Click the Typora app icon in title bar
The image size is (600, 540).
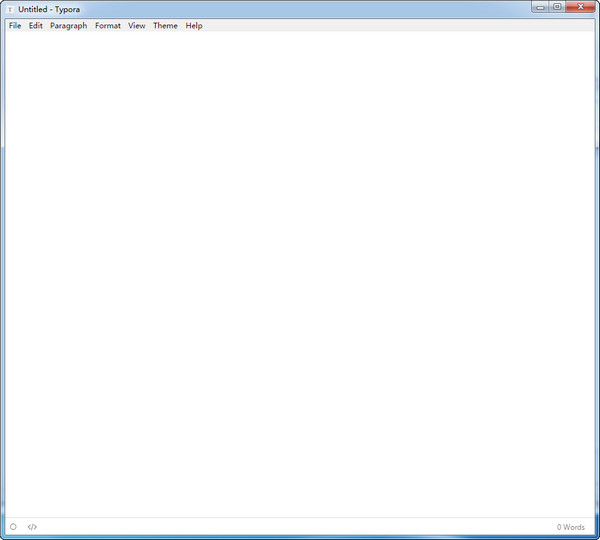tap(10, 8)
